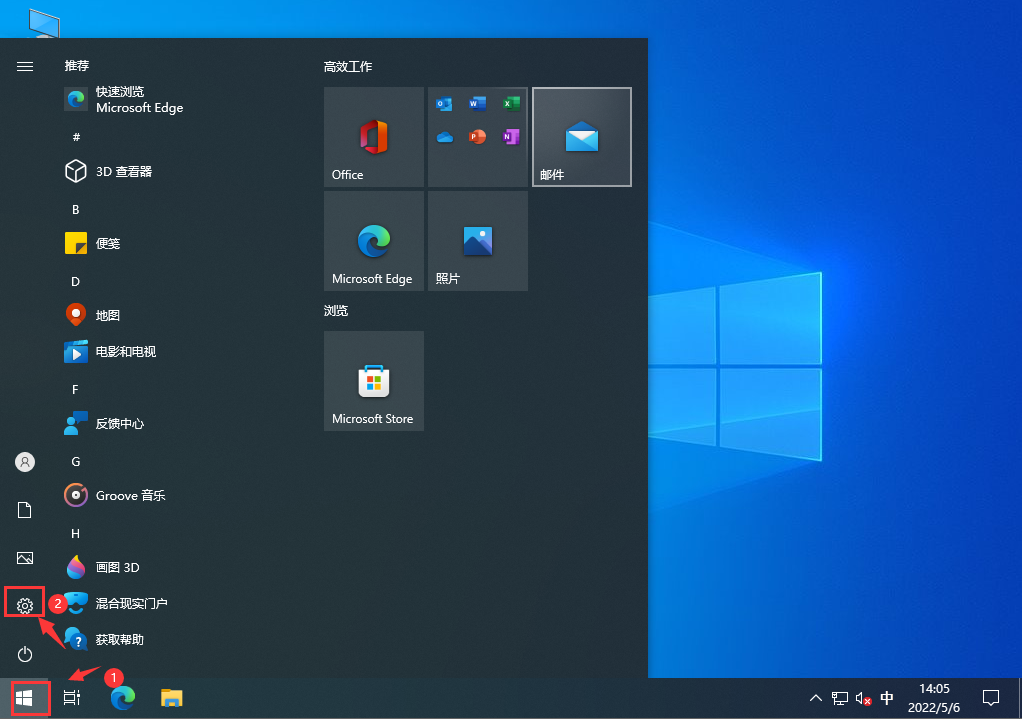Screen dimensions: 1022x719
Task: Click the Settings gear icon in Start sidebar
Action: (x=25, y=605)
